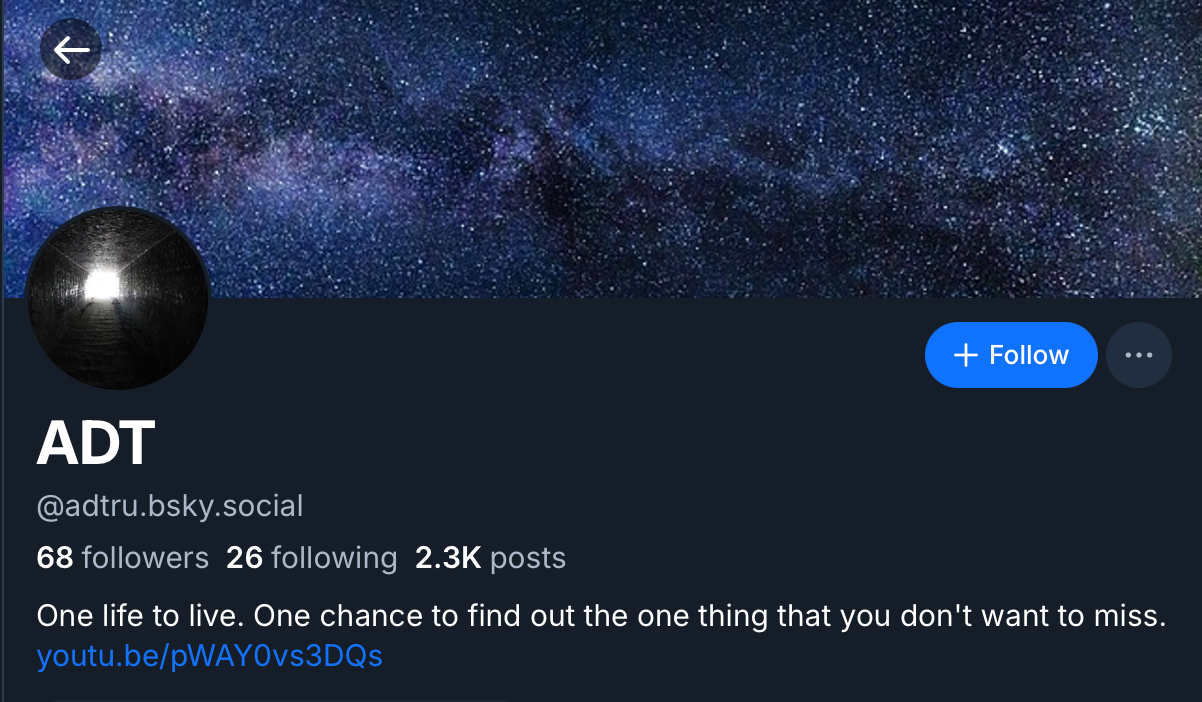Click the 2.3K posts count

(x=490, y=557)
